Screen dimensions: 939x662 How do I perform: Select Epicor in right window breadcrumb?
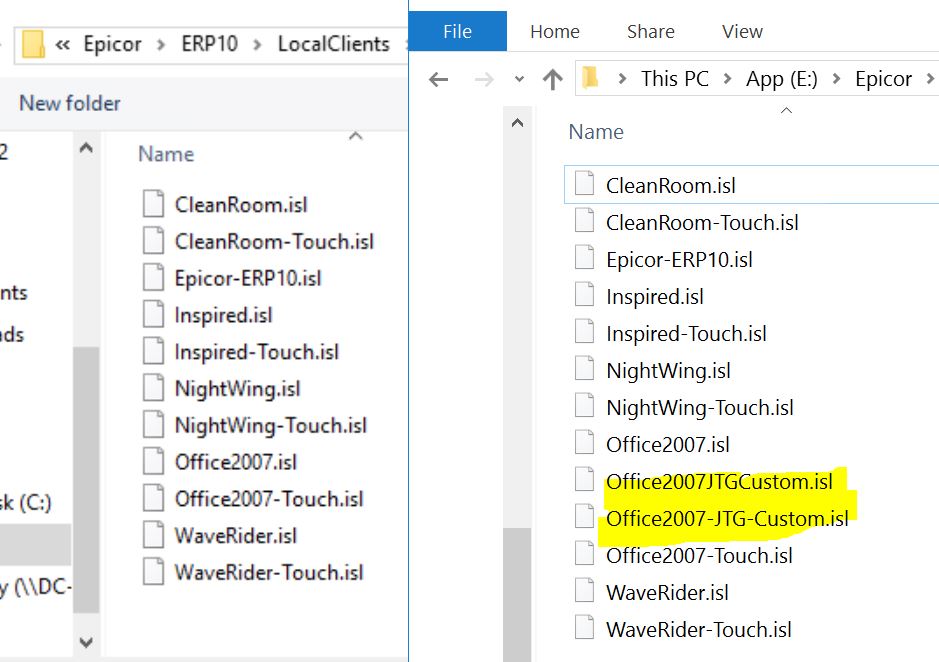pyautogui.click(x=883, y=78)
